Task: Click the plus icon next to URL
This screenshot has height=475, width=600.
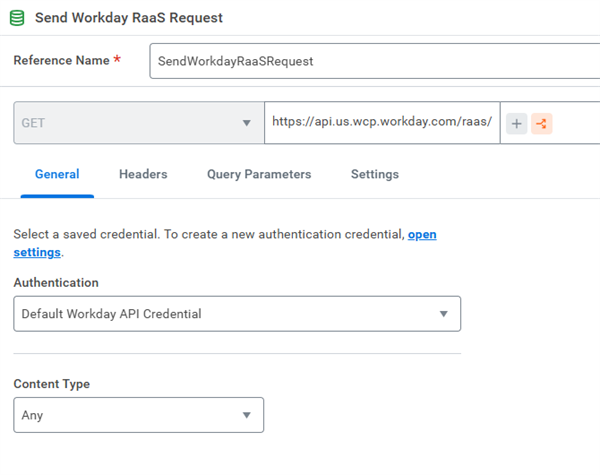Action: [517, 123]
